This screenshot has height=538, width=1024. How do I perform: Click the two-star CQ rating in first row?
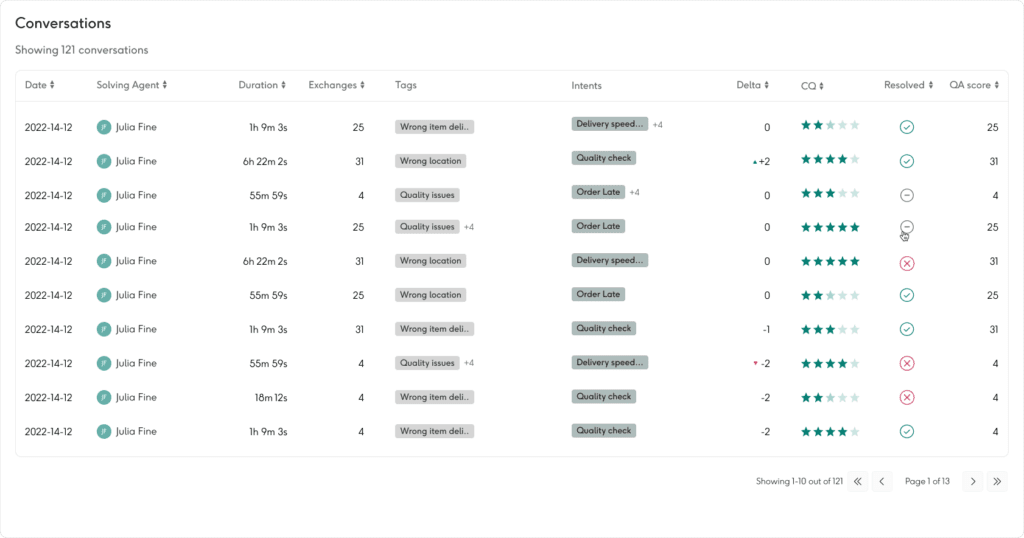click(x=829, y=127)
